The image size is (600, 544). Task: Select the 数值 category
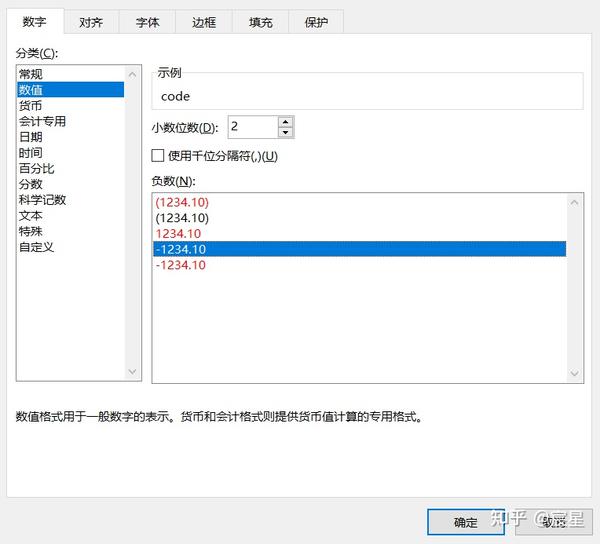[x=70, y=90]
